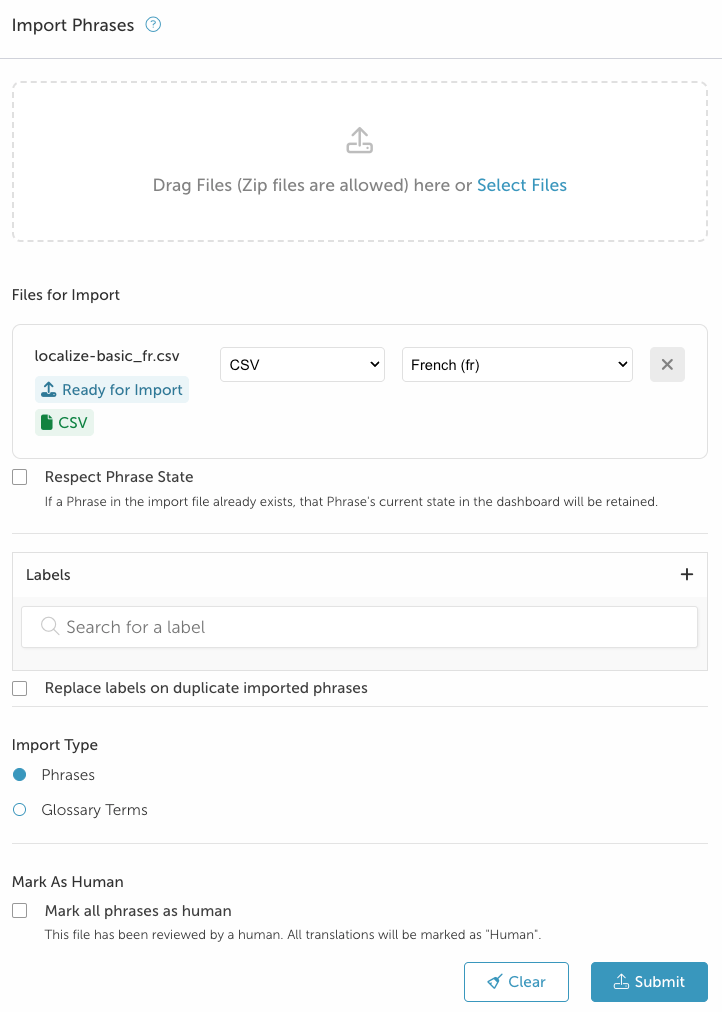Click the upload tray icon in drop zone

click(x=359, y=141)
